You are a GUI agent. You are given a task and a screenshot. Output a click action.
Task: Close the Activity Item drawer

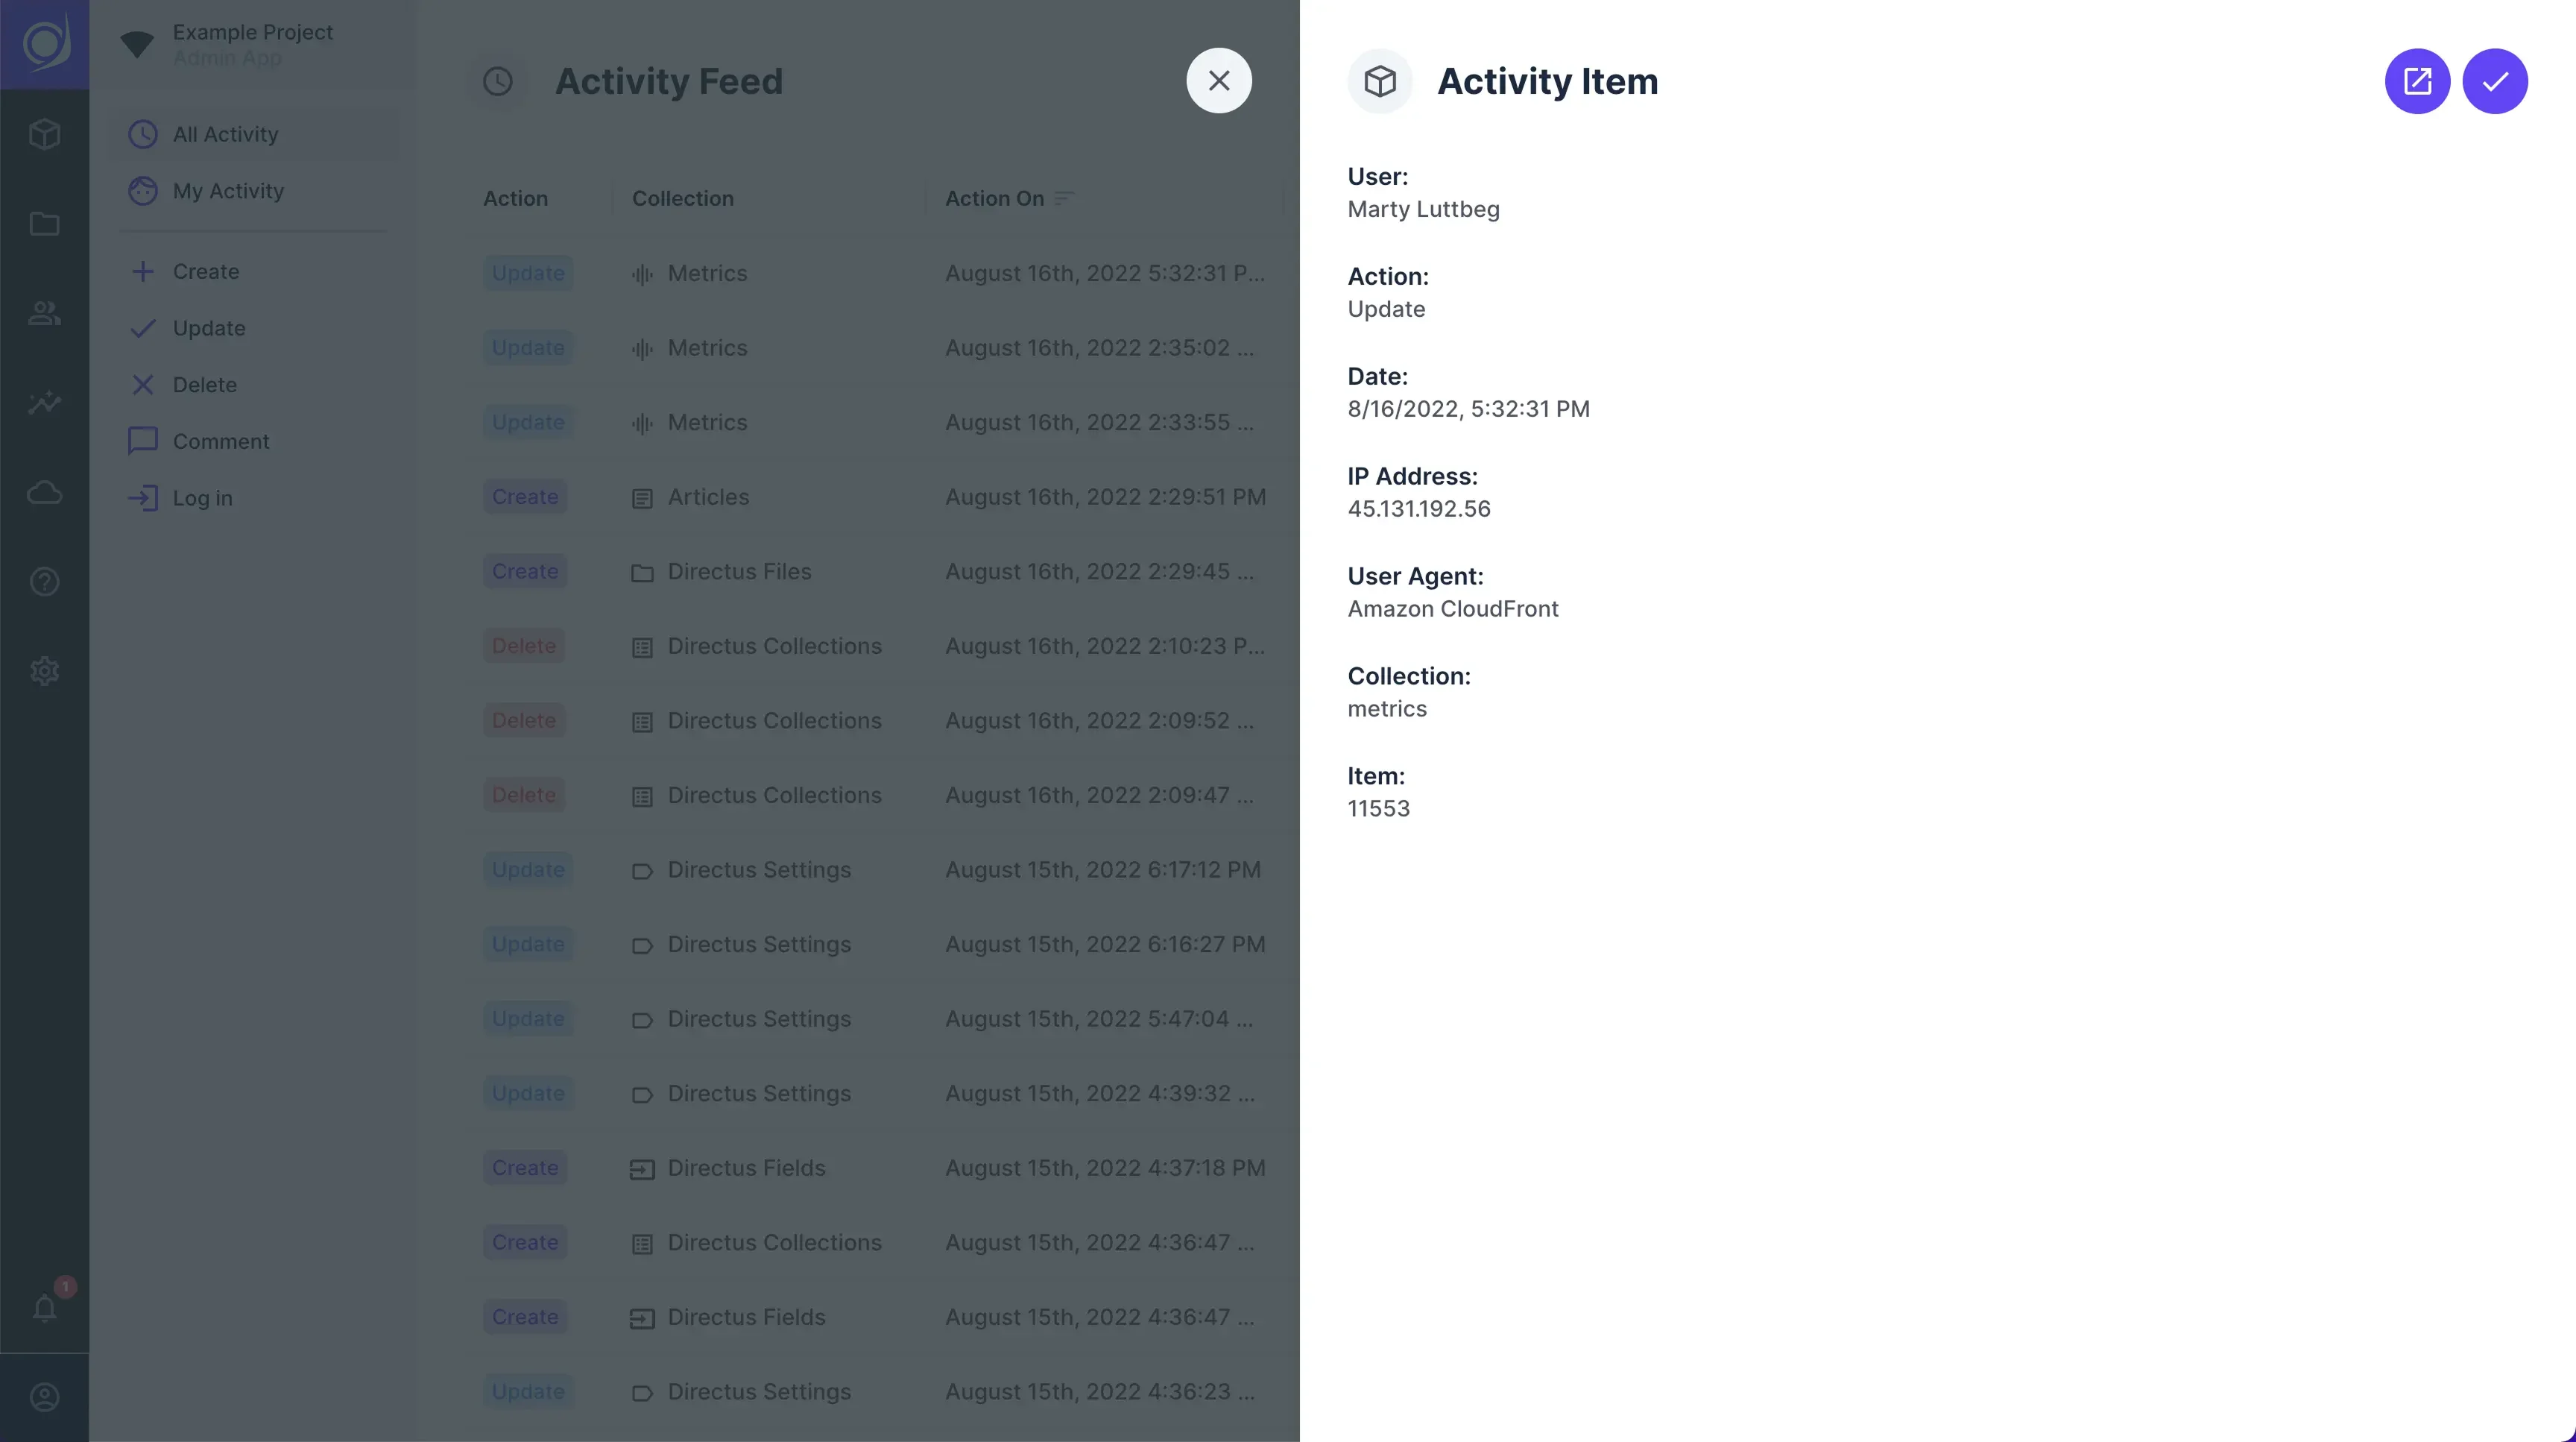(x=1218, y=80)
